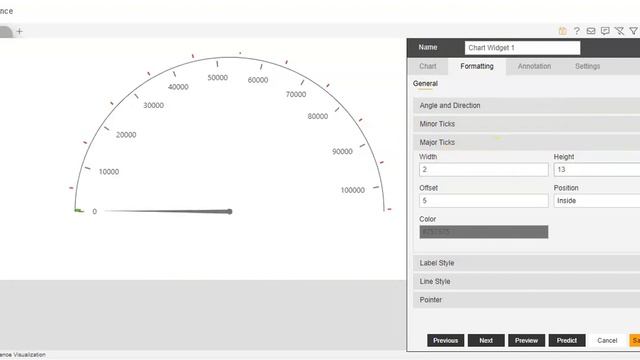This screenshot has width=640, height=360.
Task: Click the 80000 gauge label
Action: click(x=318, y=116)
